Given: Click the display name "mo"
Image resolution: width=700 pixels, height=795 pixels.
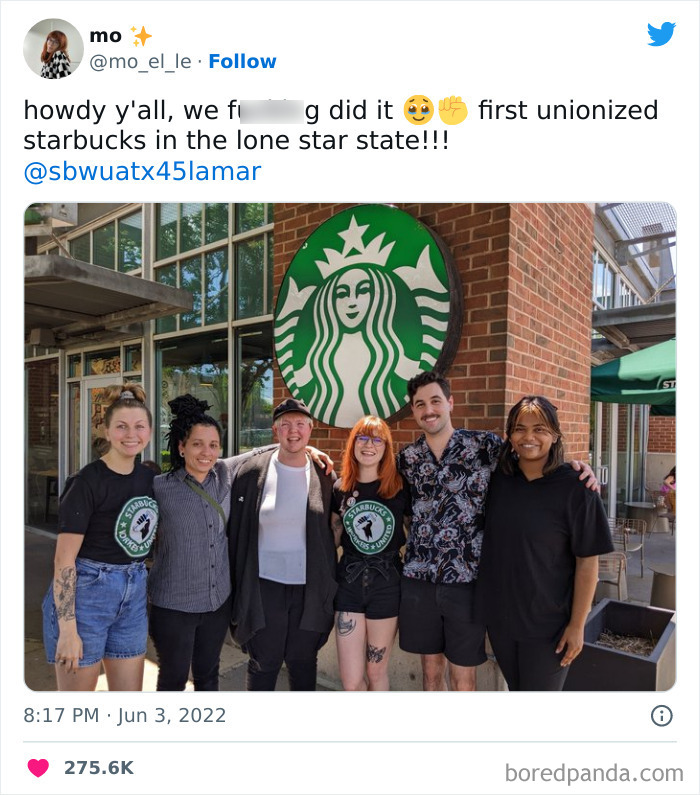Looking at the screenshot, I should 105,36.
